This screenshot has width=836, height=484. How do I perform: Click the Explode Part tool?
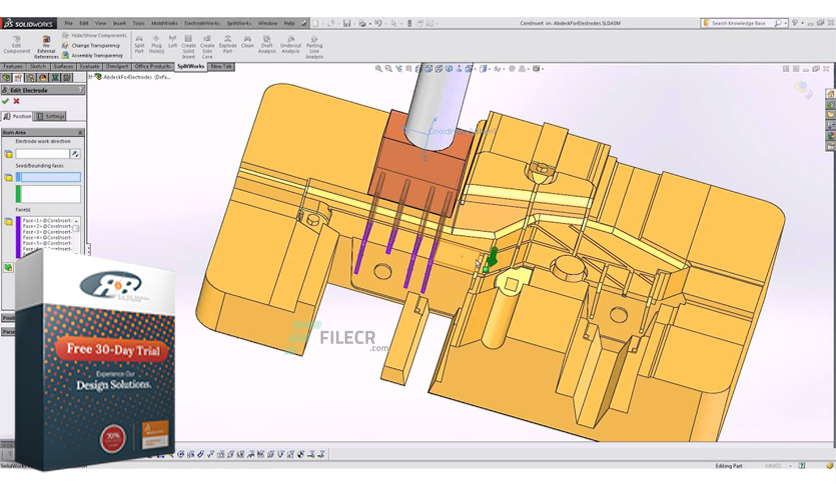coord(228,44)
